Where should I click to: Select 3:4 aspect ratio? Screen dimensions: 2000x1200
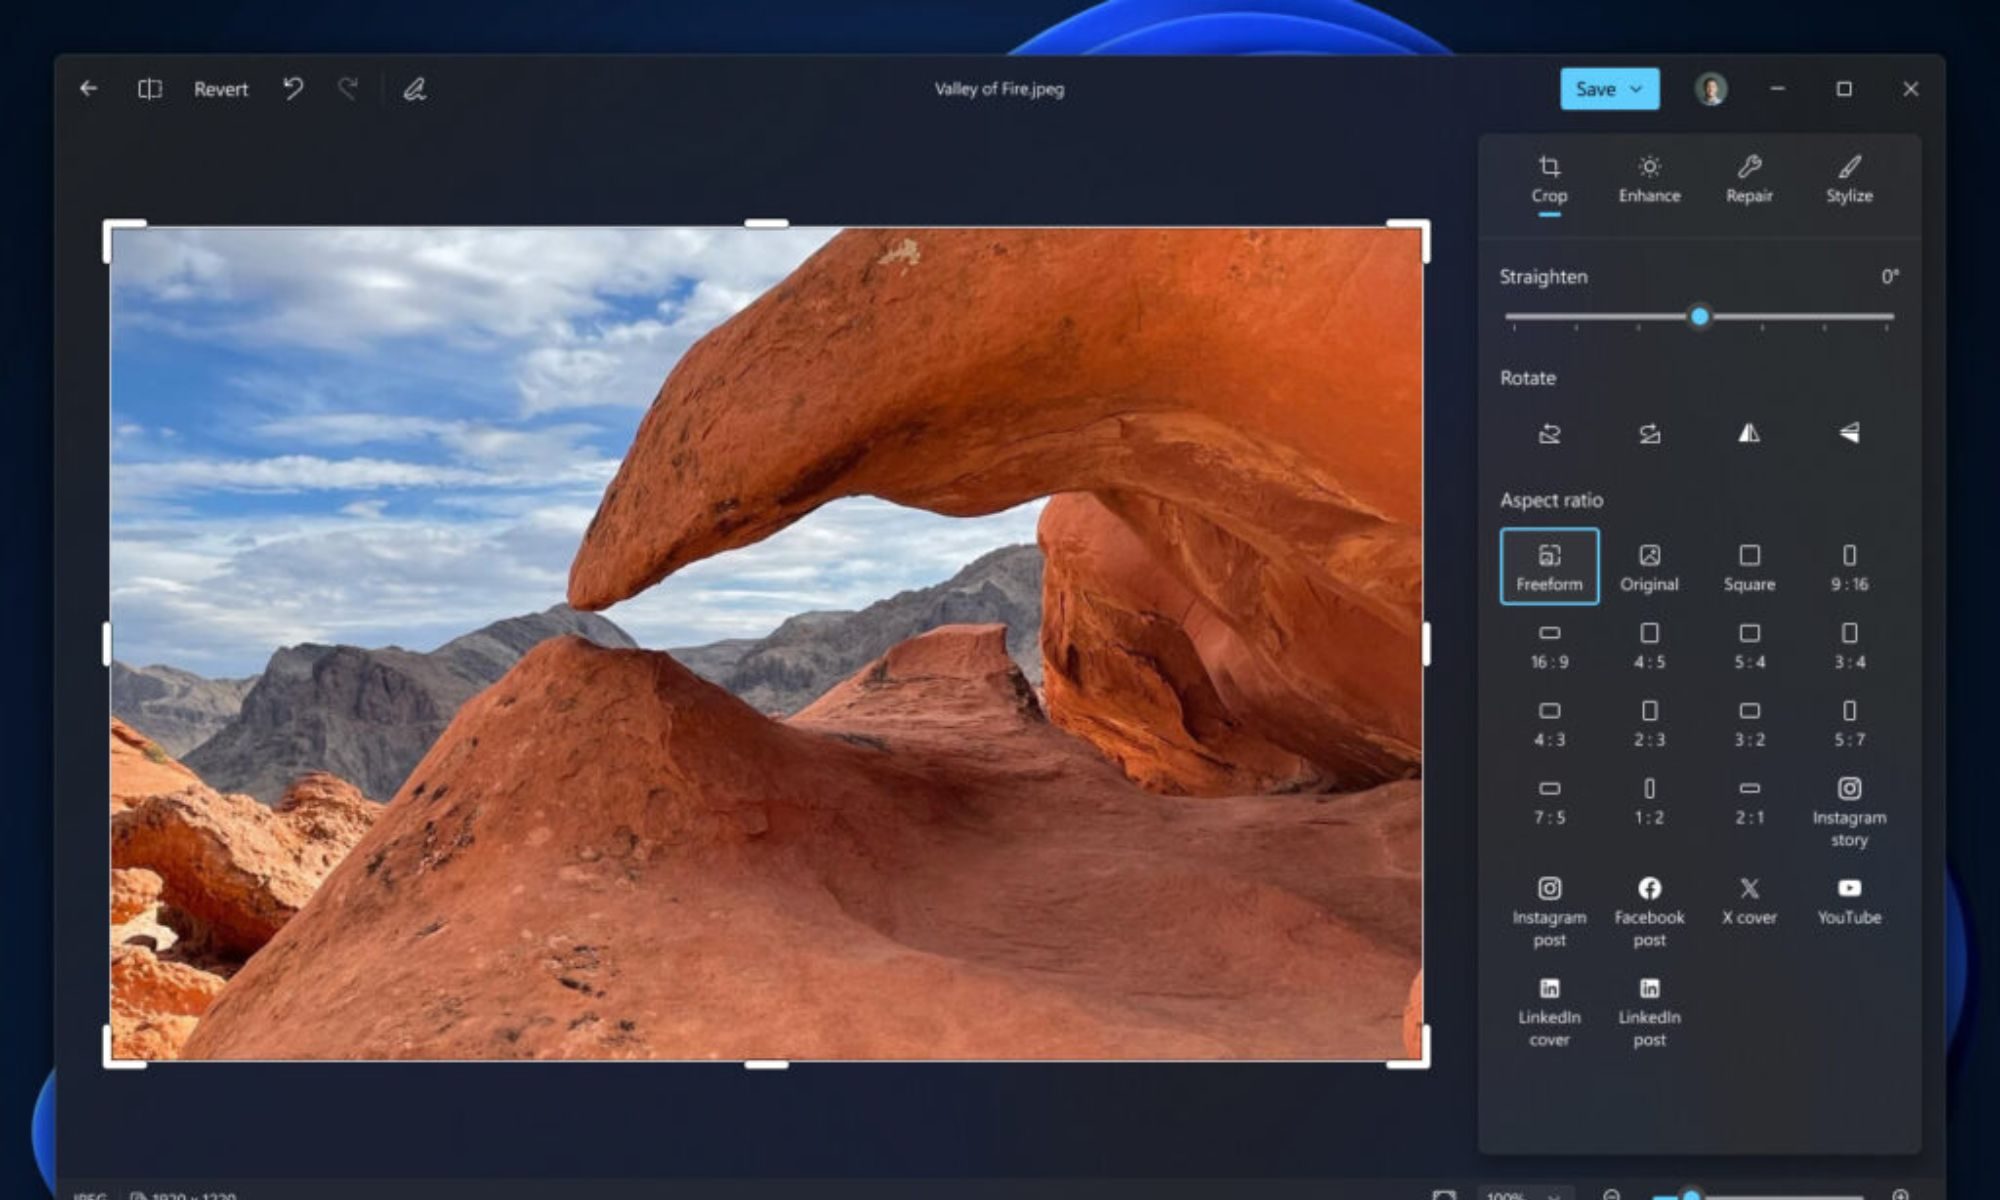(x=1849, y=646)
